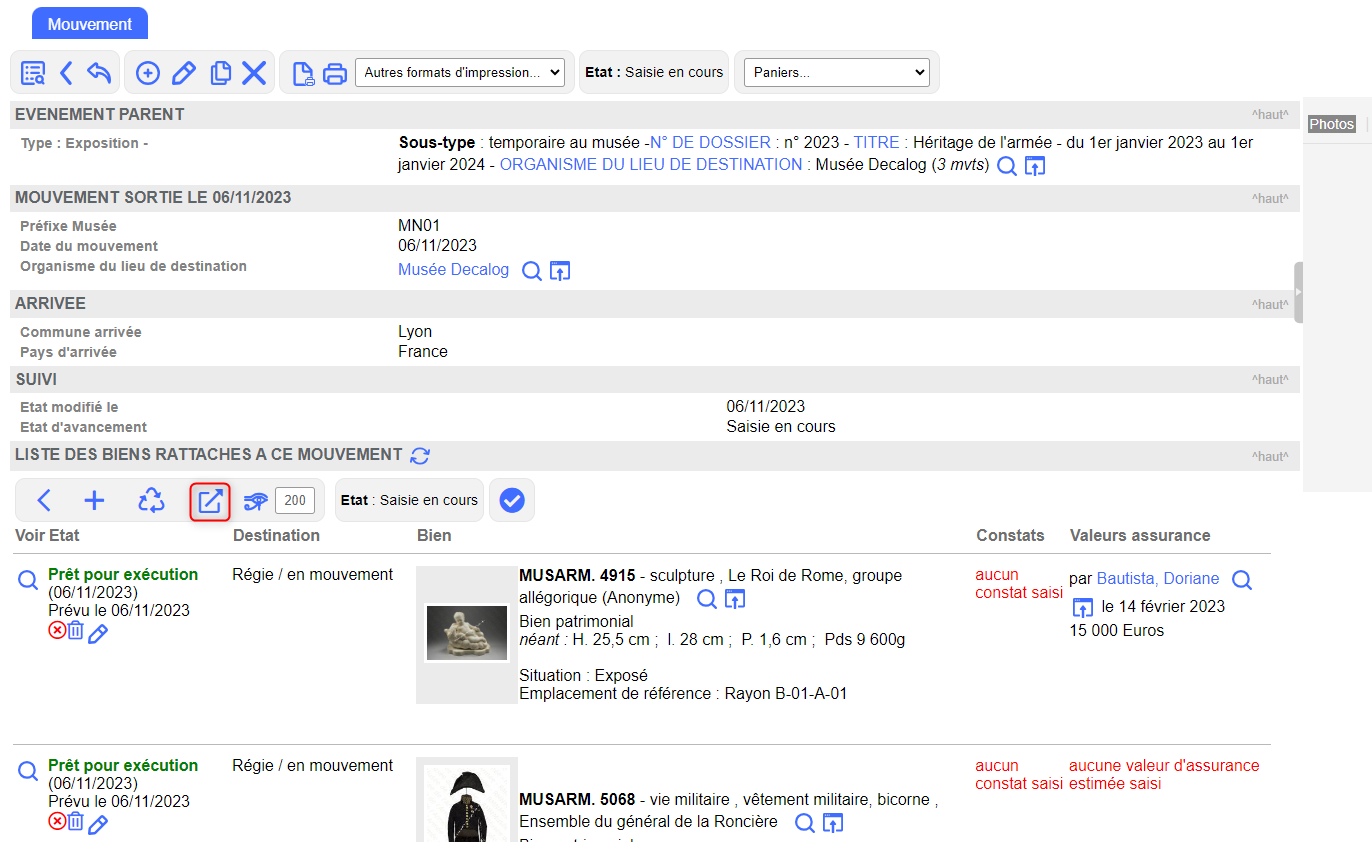Click the magnifier after Le Roi de Rome title
Image resolution: width=1372 pixels, height=842 pixels.
pyautogui.click(x=706, y=599)
